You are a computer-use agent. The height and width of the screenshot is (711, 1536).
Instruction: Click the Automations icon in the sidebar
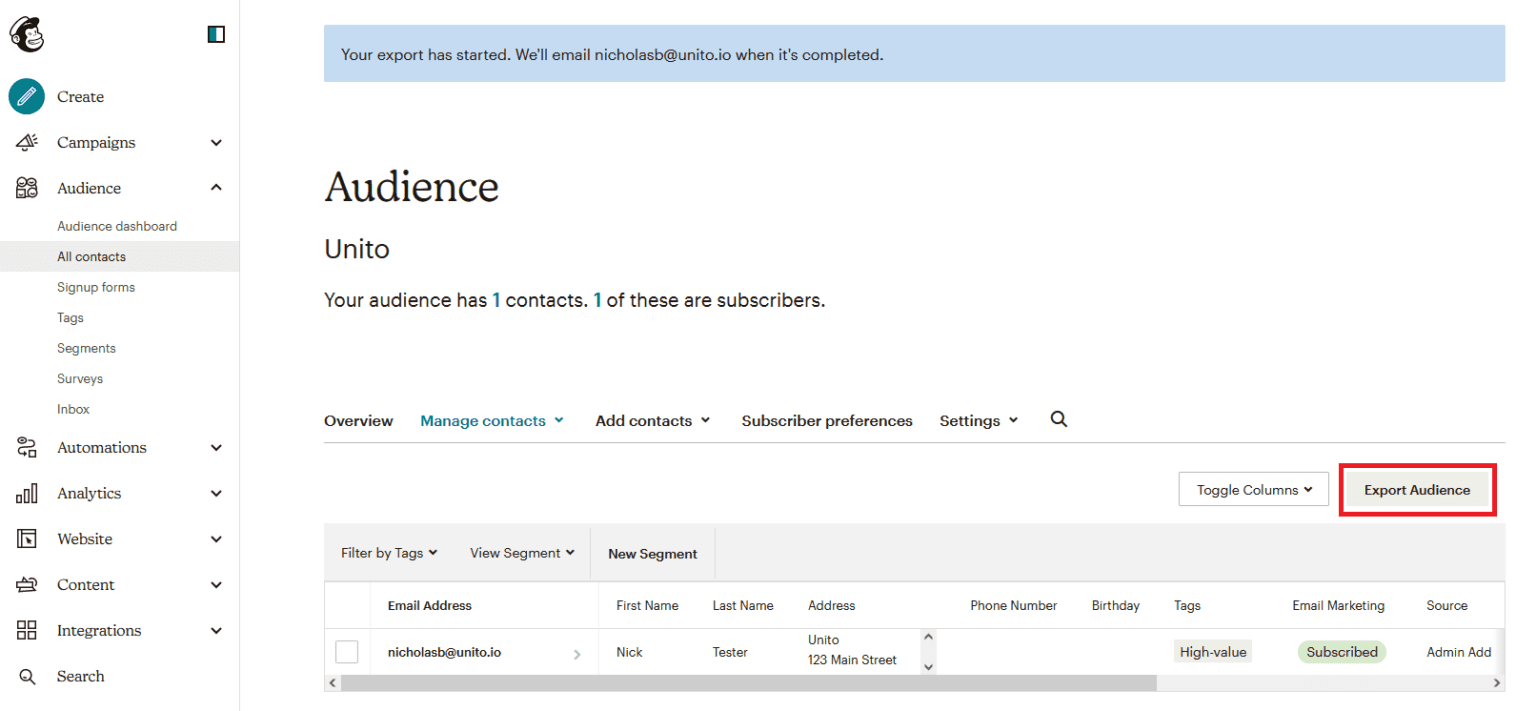tap(26, 447)
